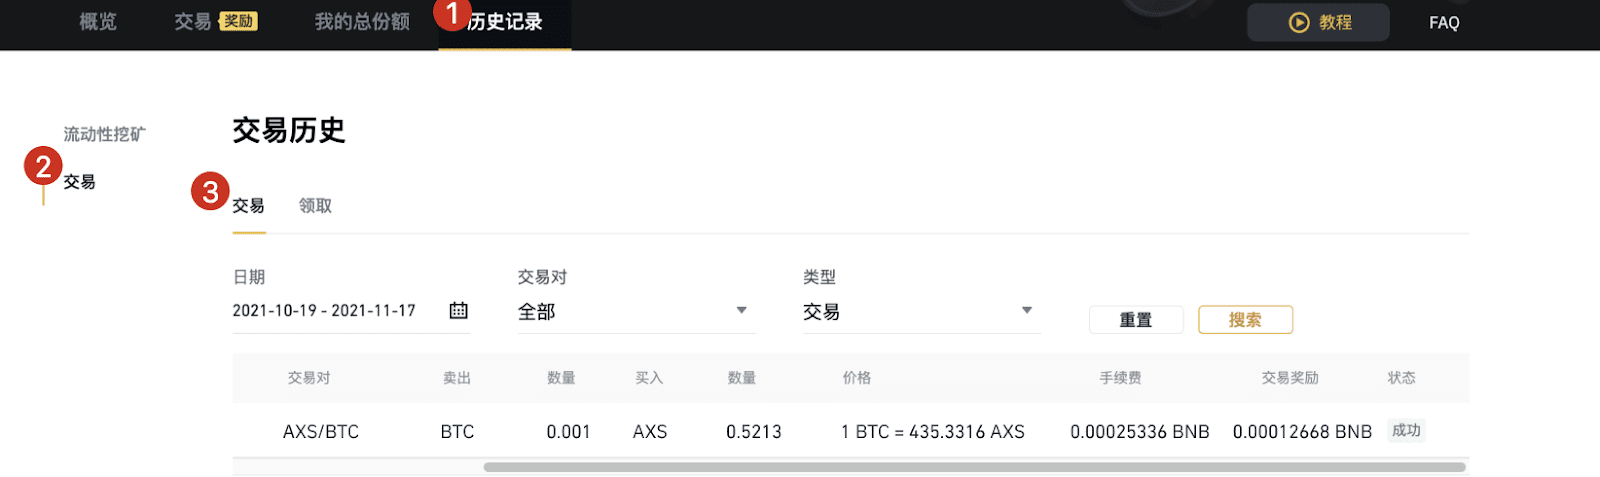Switch to the 概览 tab

pyautogui.click(x=98, y=22)
